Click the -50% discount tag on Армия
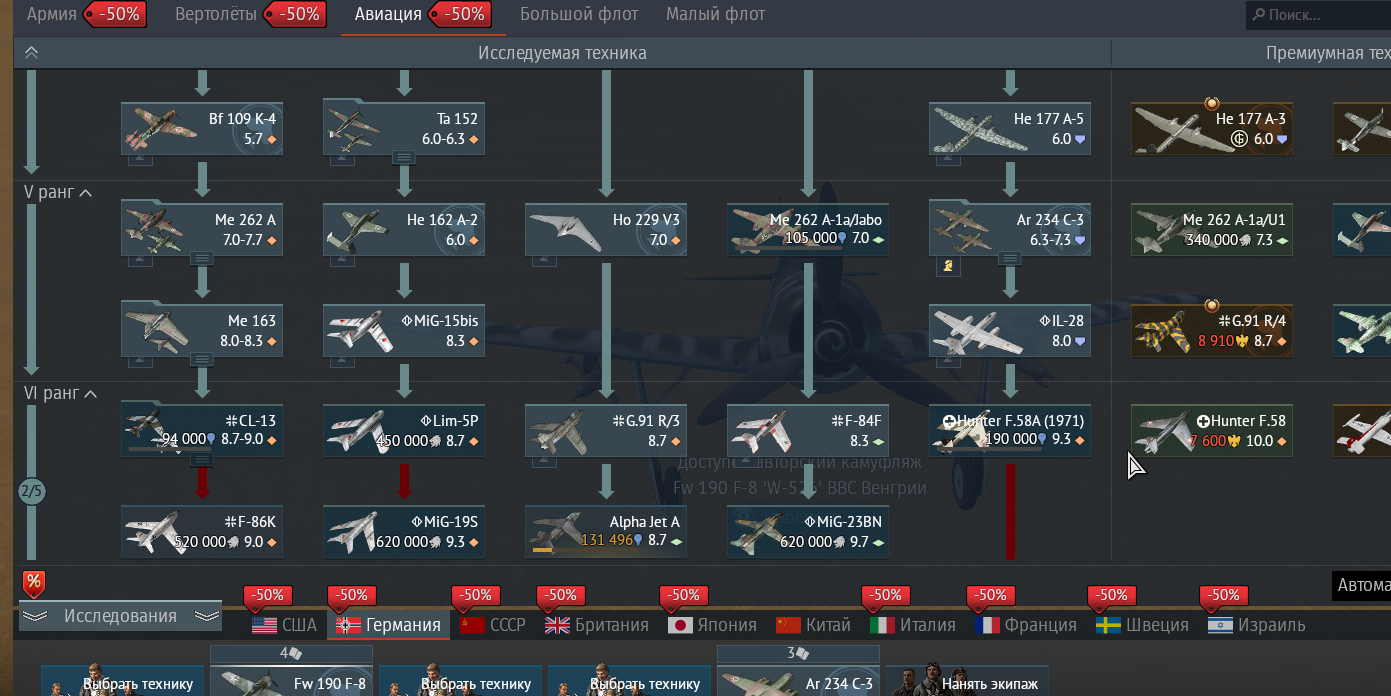This screenshot has height=696, width=1391. (x=113, y=14)
